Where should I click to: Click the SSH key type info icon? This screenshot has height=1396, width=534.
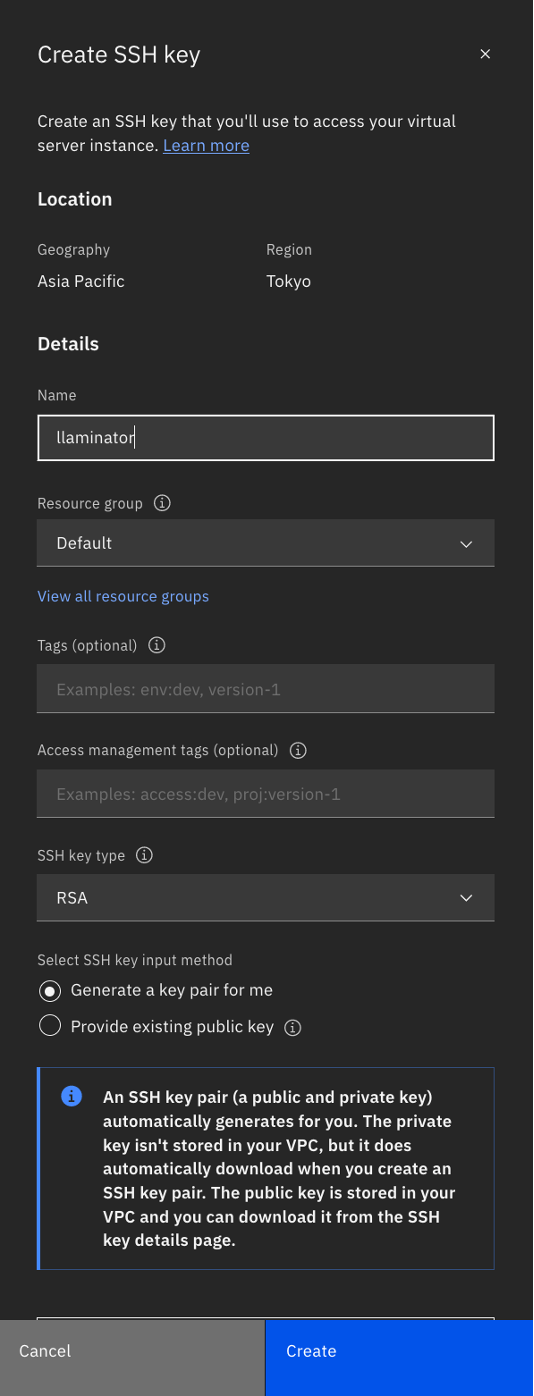coord(144,855)
